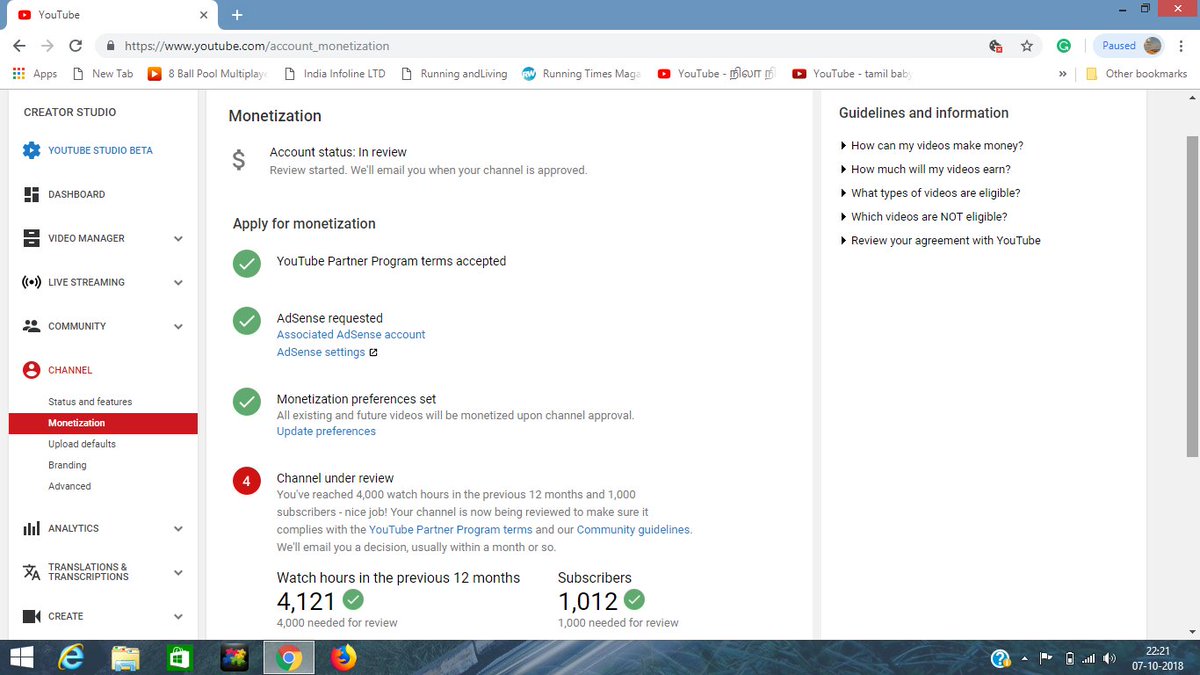Click the Apps grid shortcut icon

click(19, 73)
